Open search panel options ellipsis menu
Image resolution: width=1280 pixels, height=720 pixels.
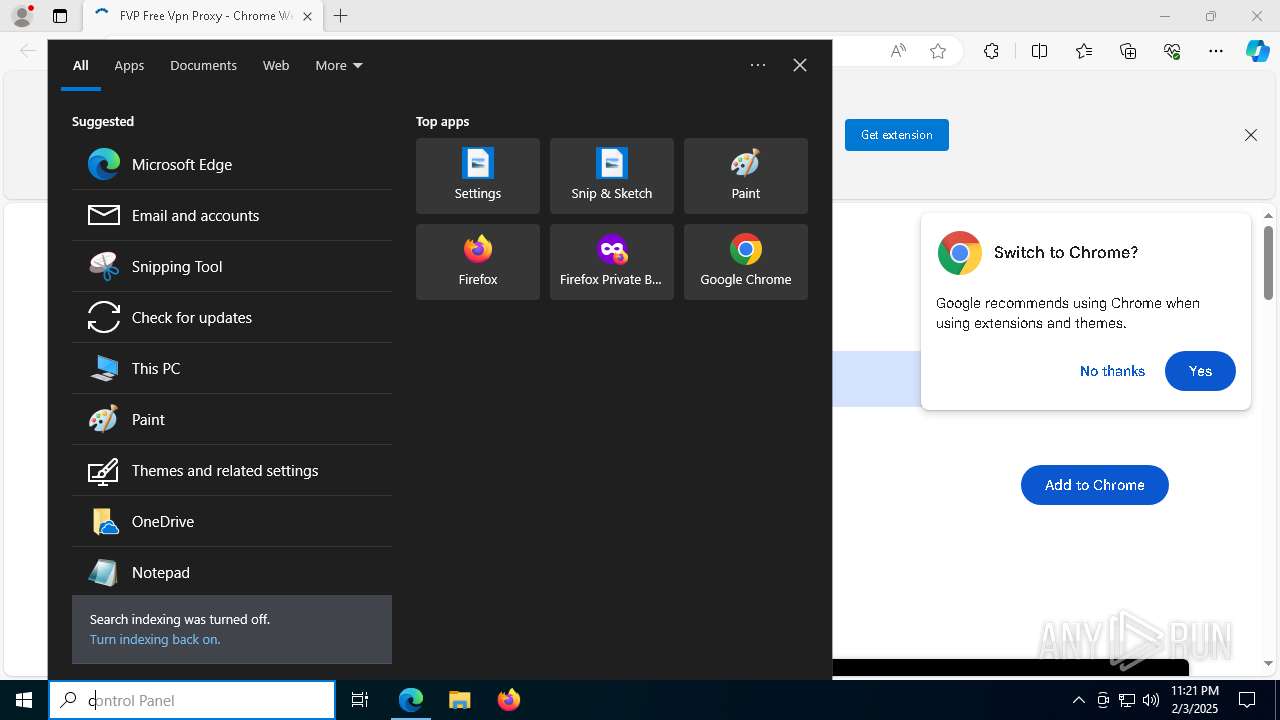pyautogui.click(x=758, y=65)
